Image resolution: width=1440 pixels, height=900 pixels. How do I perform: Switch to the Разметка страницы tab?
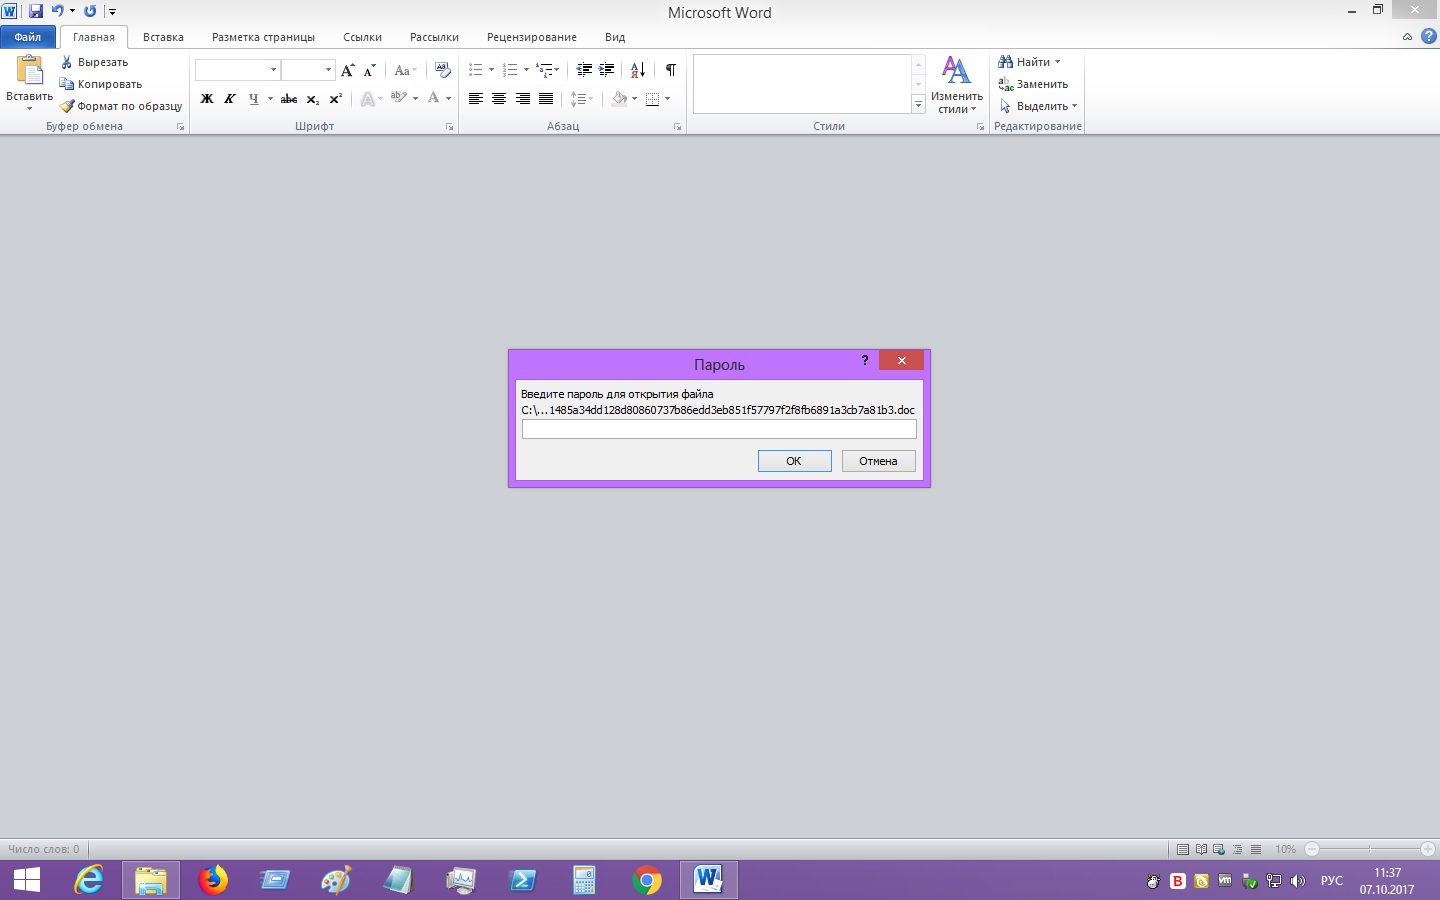[x=263, y=37]
